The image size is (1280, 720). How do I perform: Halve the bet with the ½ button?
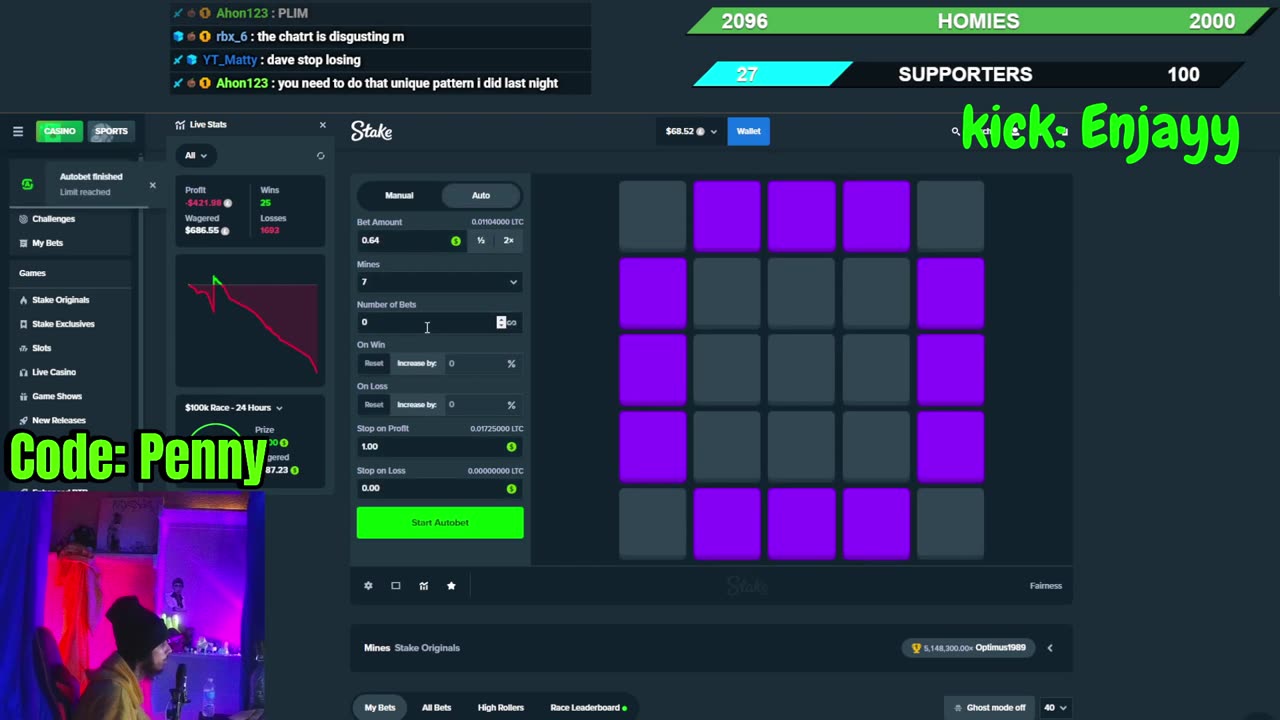point(481,241)
